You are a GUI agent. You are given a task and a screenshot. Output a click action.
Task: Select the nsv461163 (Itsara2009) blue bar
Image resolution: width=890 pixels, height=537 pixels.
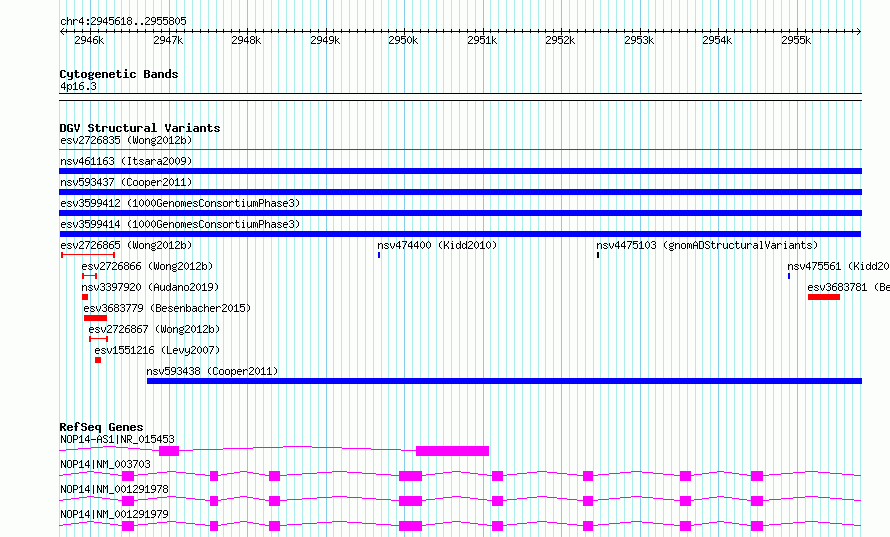[460, 171]
